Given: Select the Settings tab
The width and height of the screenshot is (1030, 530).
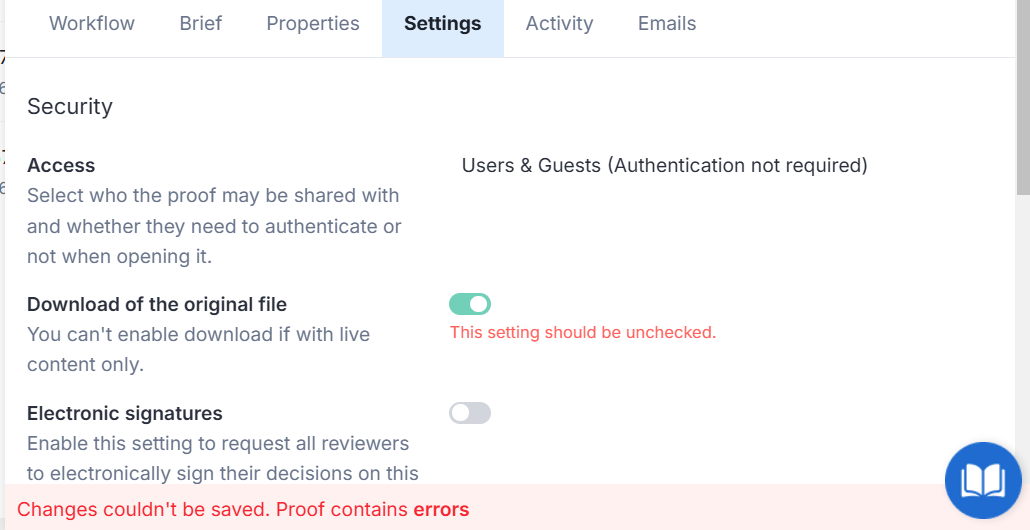Looking at the screenshot, I should (x=442, y=24).
